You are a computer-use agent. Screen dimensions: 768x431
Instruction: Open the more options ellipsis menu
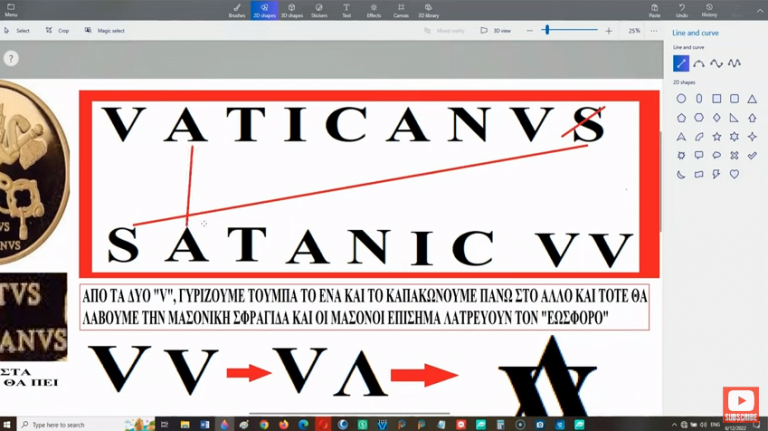(x=654, y=30)
